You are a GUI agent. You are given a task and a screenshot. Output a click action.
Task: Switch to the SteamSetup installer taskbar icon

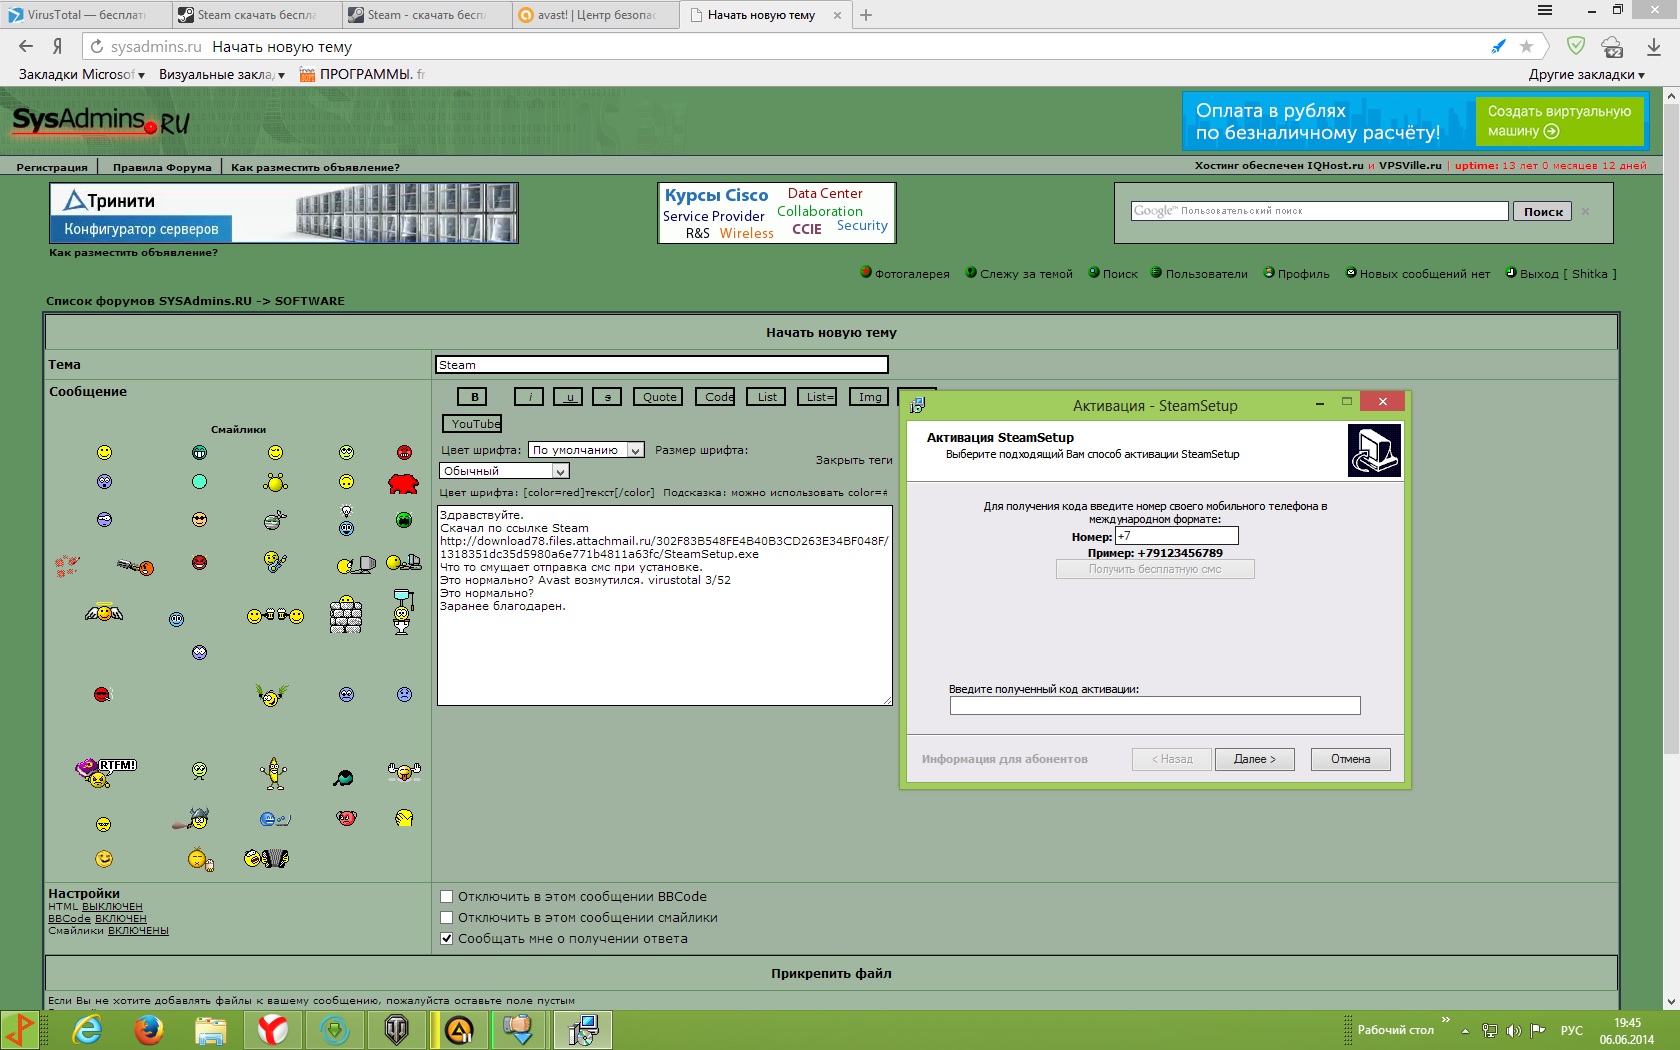pos(583,1030)
